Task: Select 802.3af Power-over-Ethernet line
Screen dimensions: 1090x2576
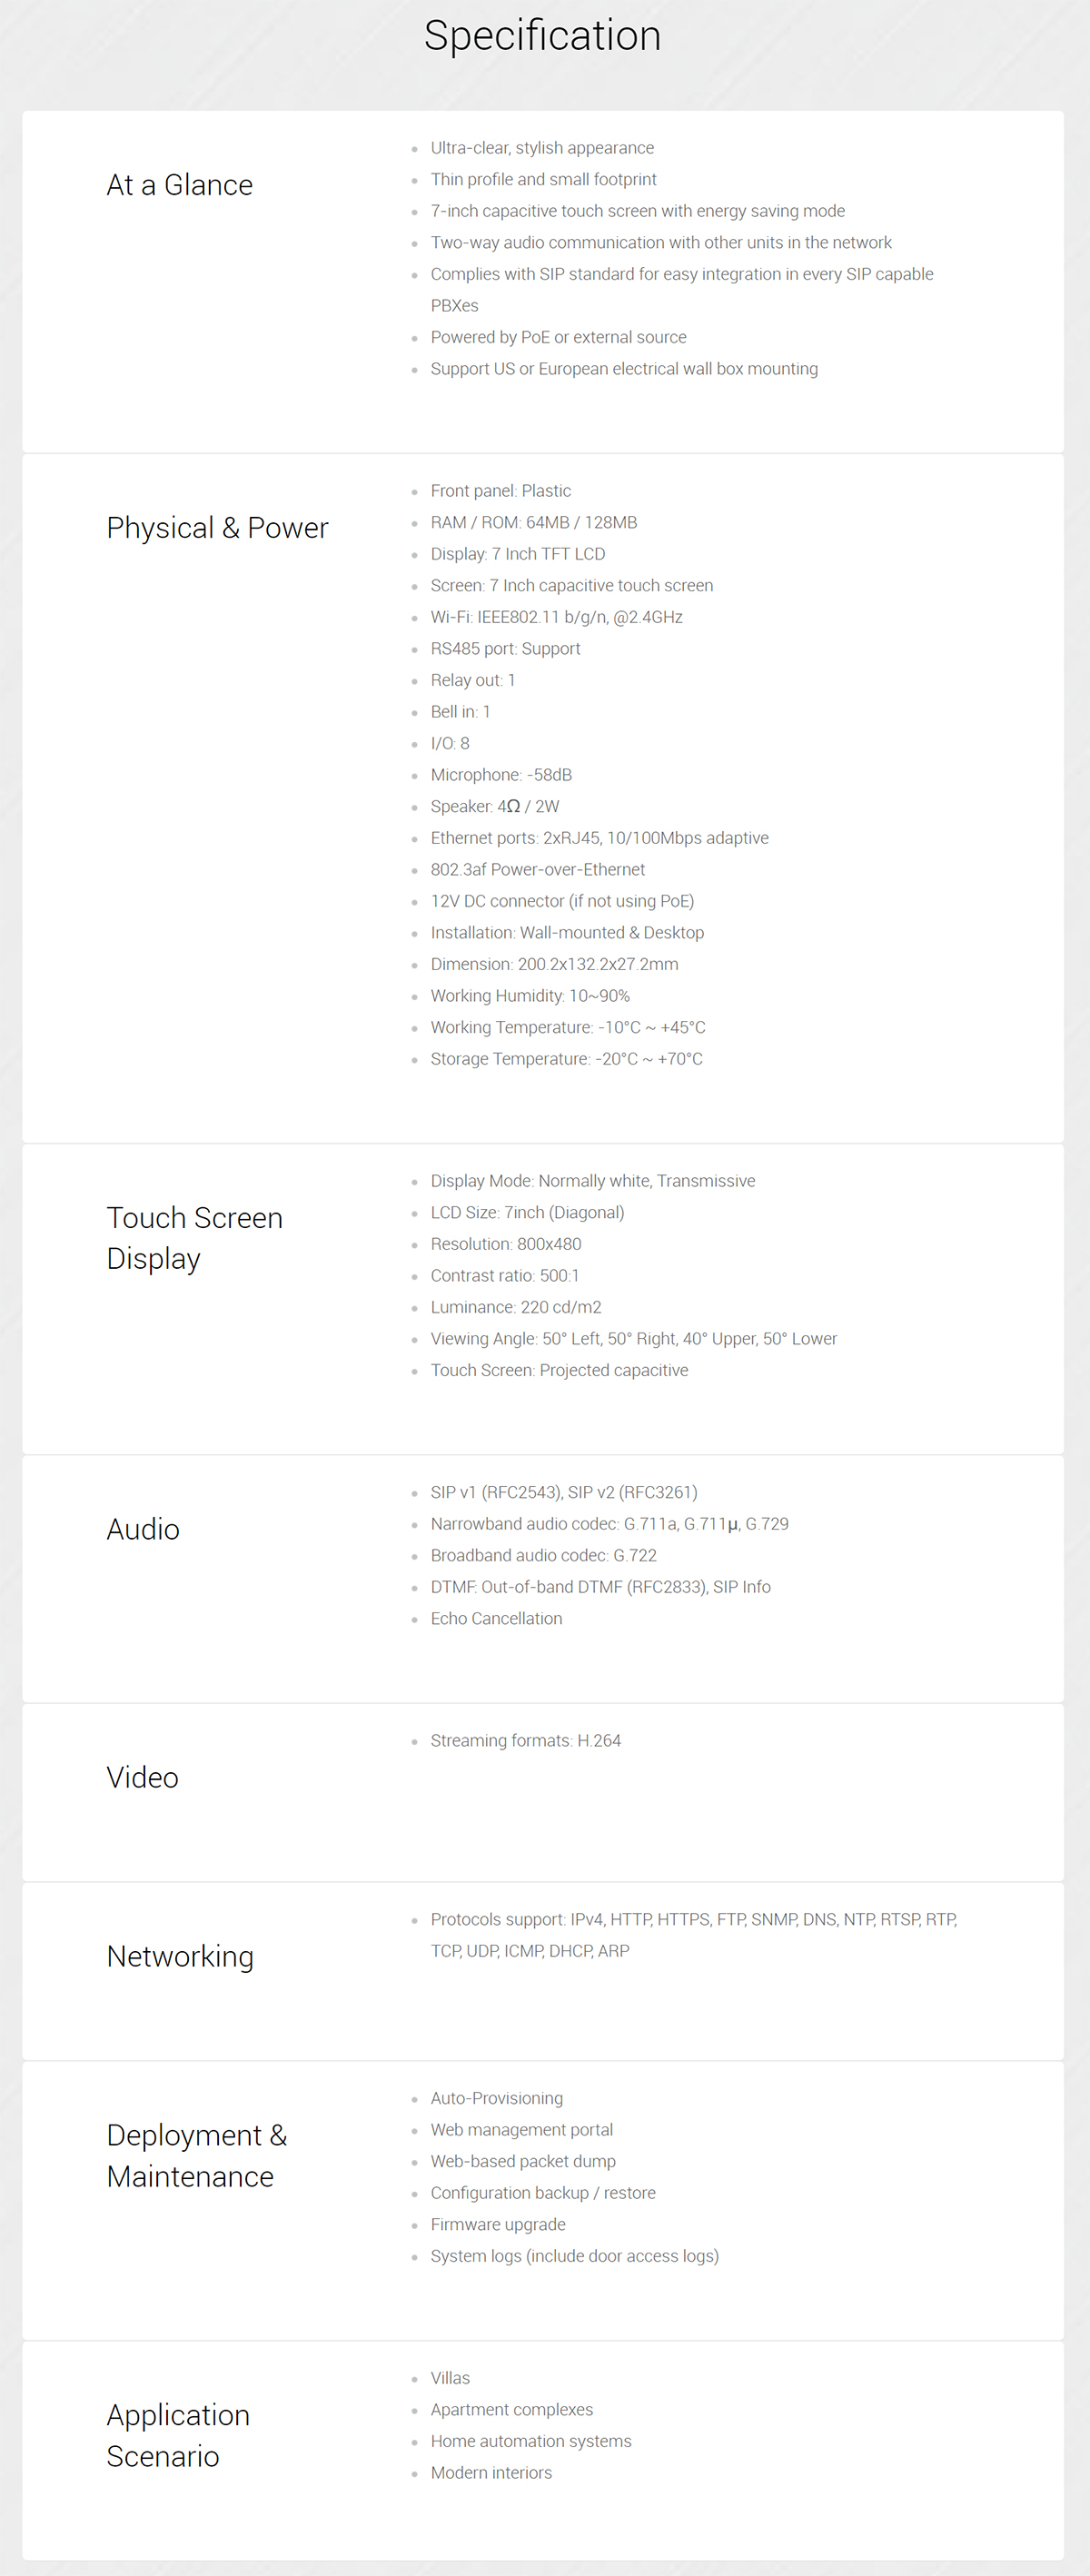Action: pyautogui.click(x=538, y=869)
